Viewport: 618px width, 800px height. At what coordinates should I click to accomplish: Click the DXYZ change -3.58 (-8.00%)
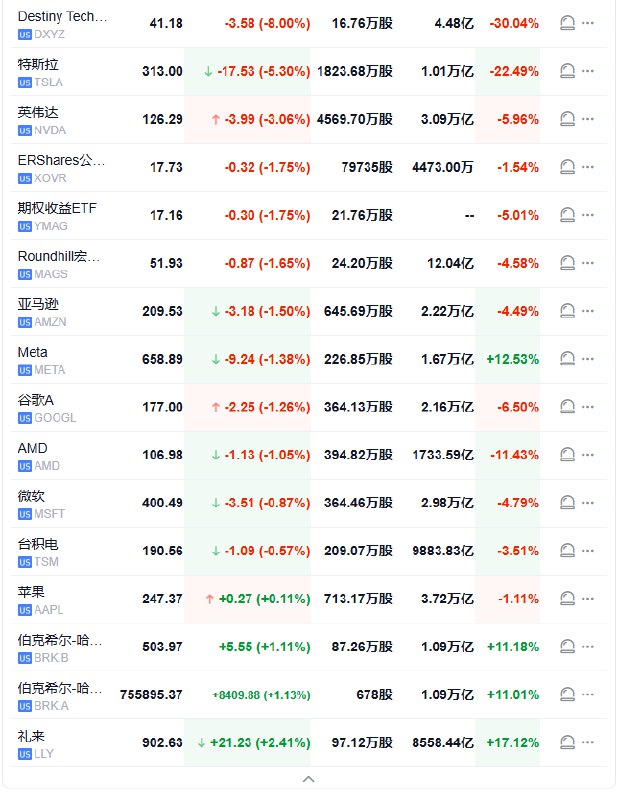point(267,23)
